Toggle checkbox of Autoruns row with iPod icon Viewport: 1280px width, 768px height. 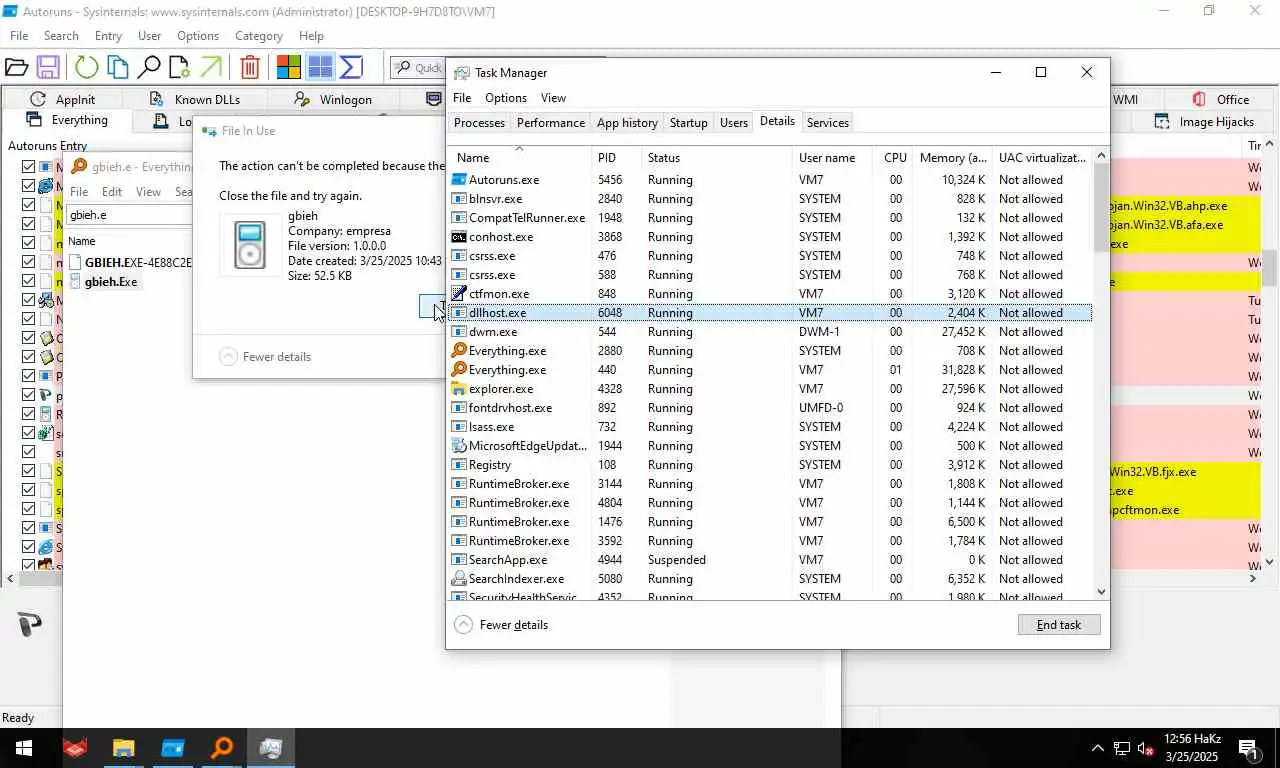point(29,414)
